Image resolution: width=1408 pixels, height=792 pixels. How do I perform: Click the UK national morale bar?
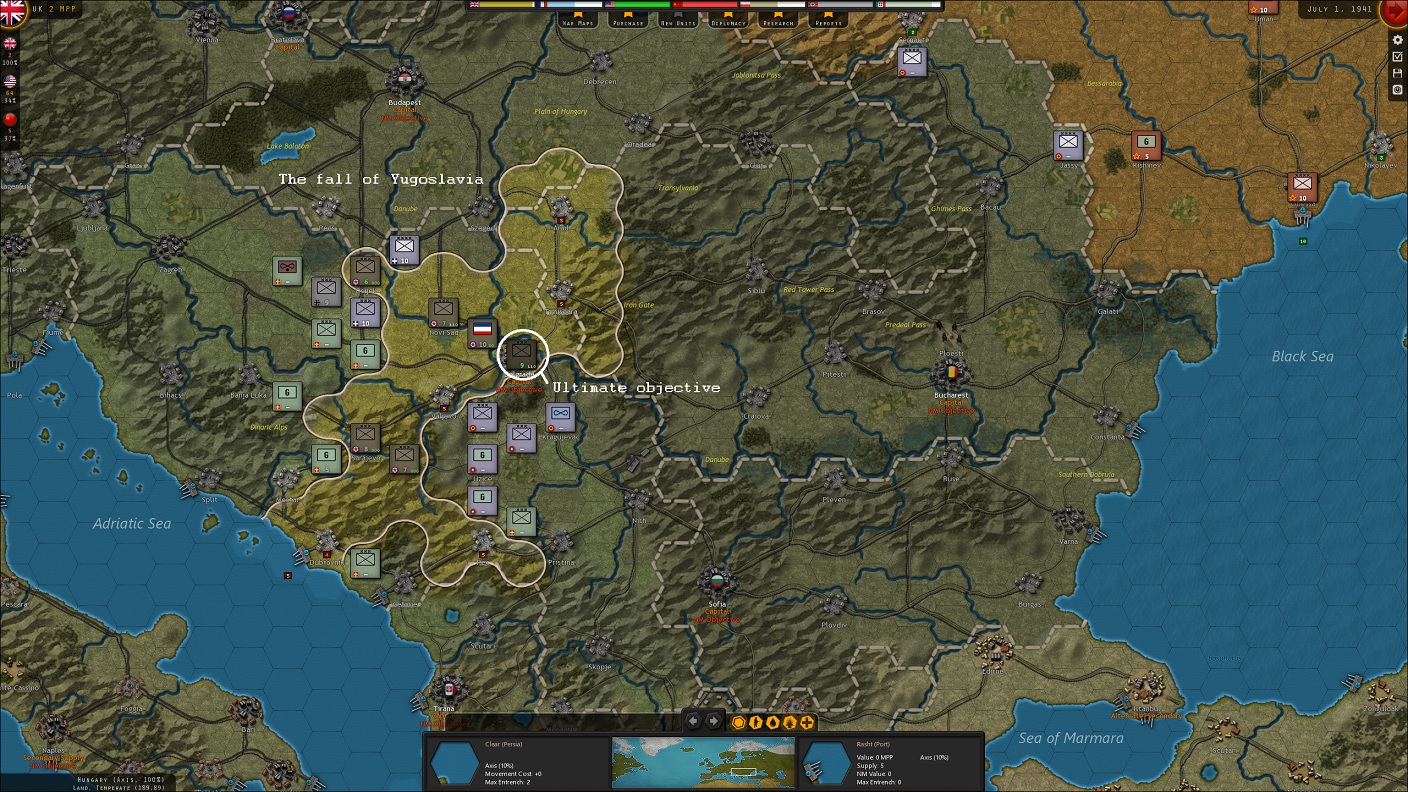pos(501,5)
